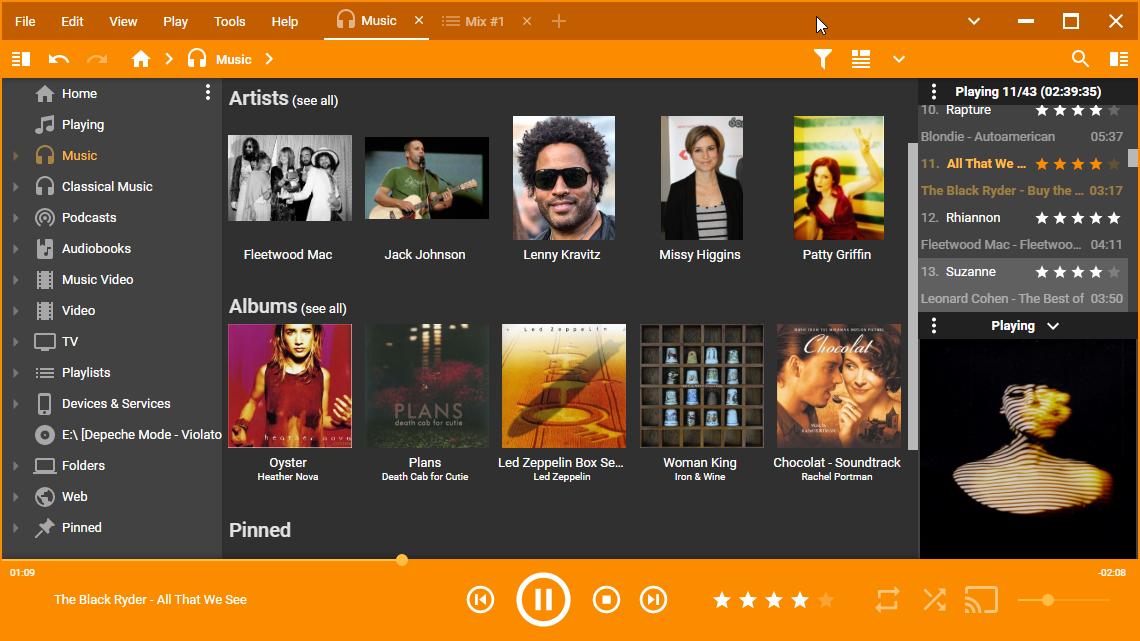Toggle the left sidebar panel icon
This screenshot has height=641, width=1140.
(21, 59)
